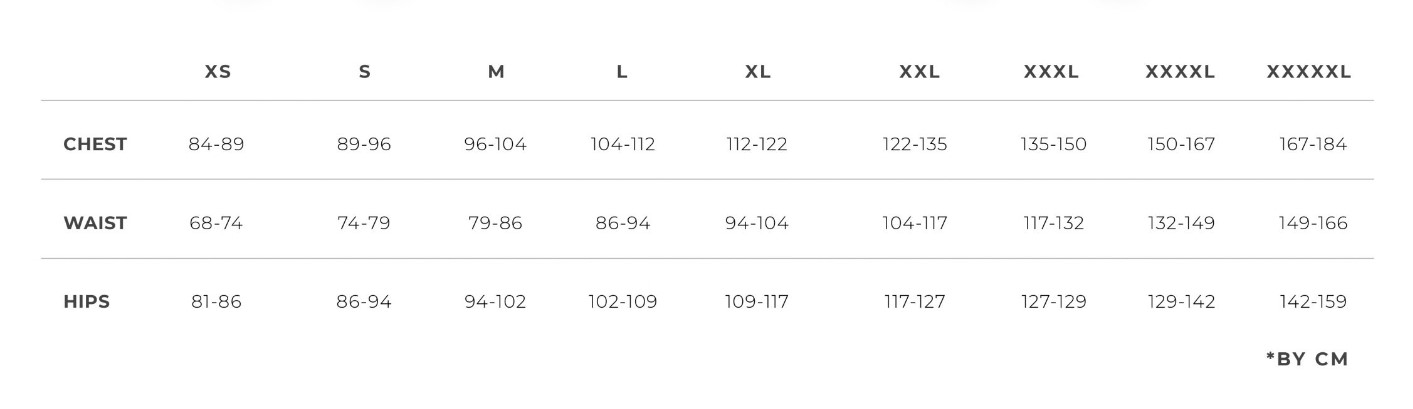Click hips measurement 81-86

[x=216, y=302]
